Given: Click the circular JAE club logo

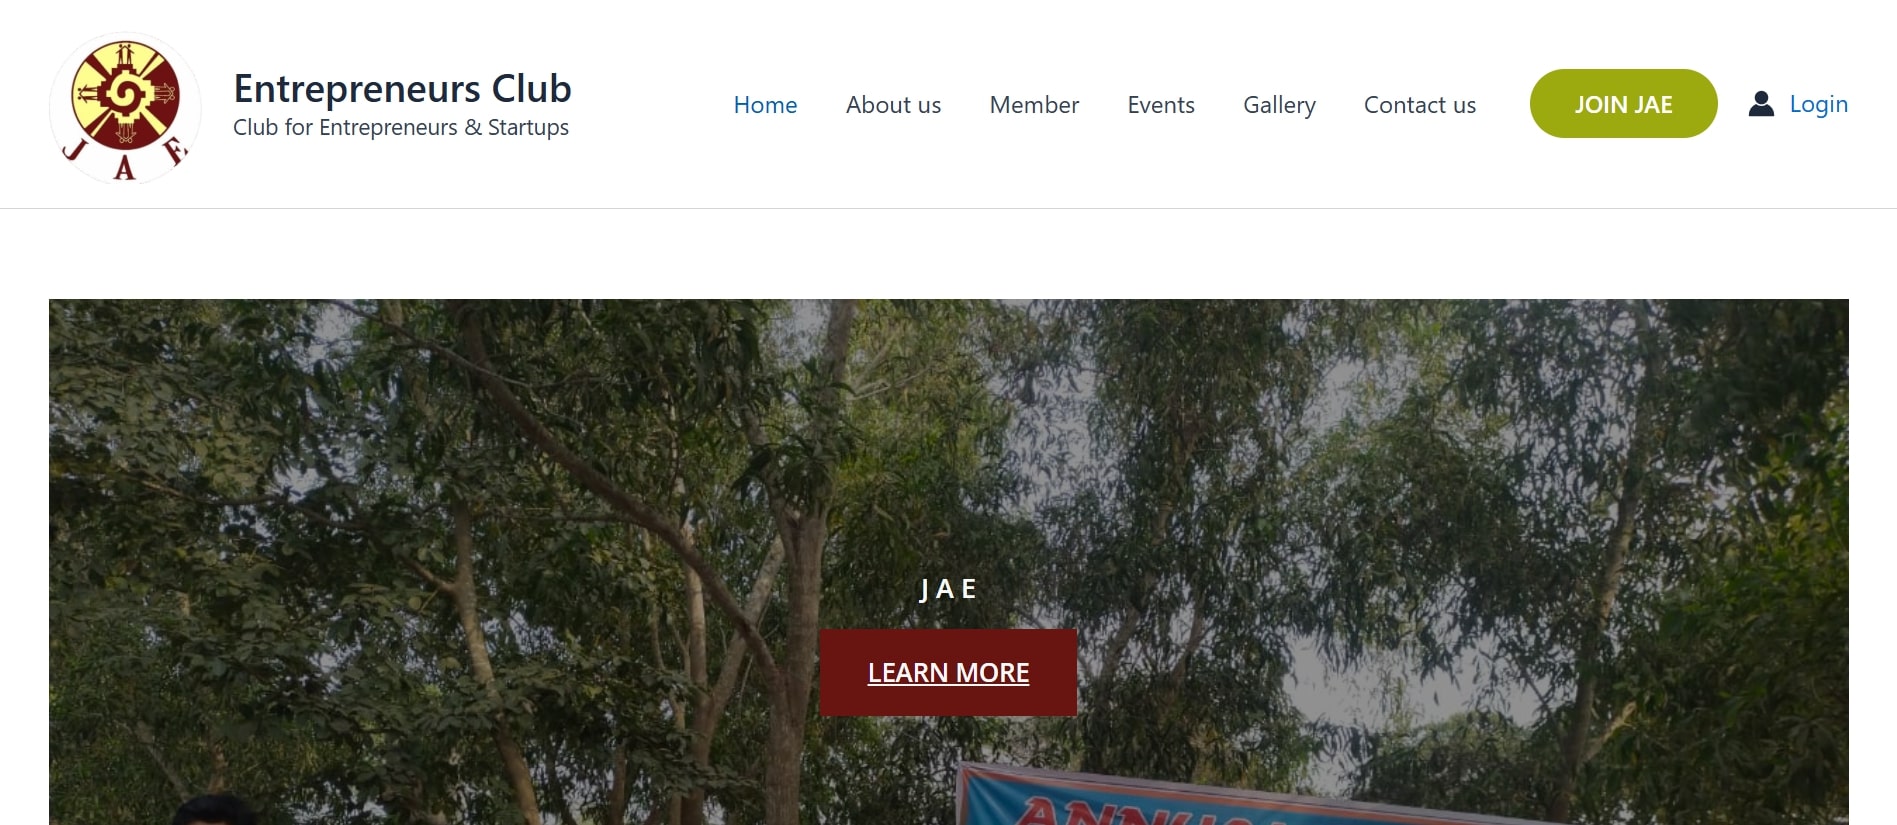Looking at the screenshot, I should (x=125, y=107).
